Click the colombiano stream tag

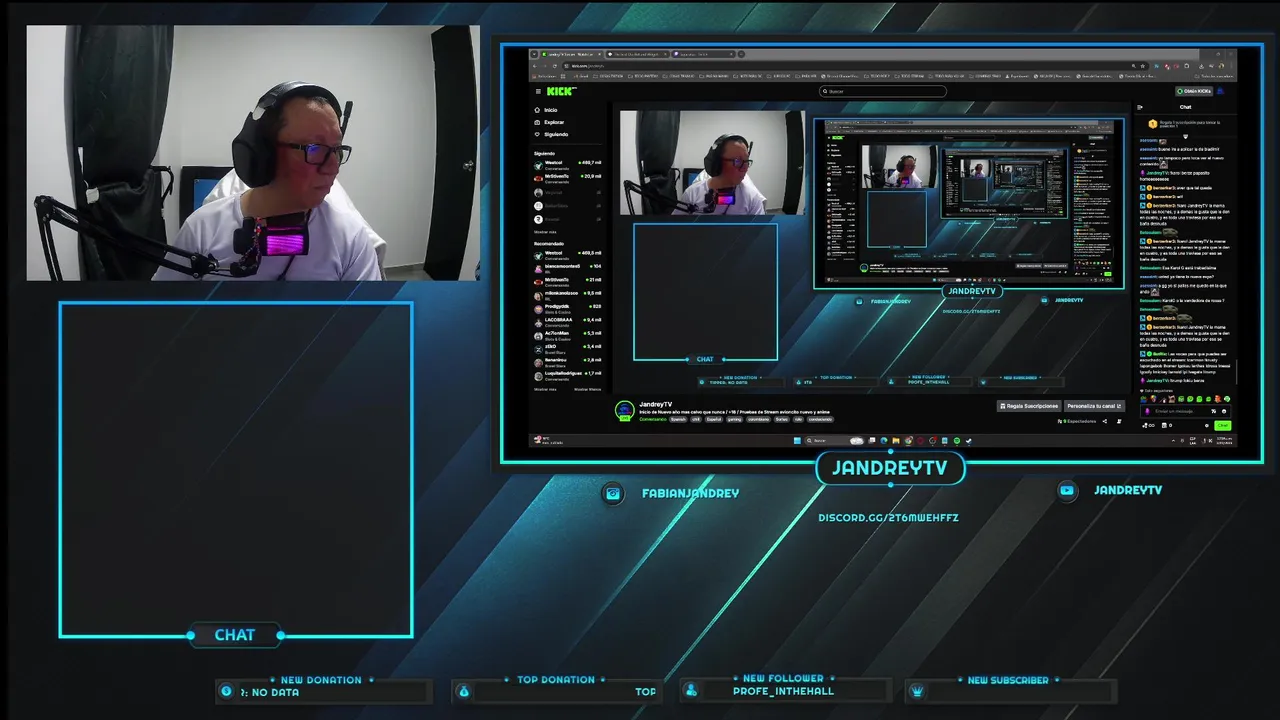(758, 419)
